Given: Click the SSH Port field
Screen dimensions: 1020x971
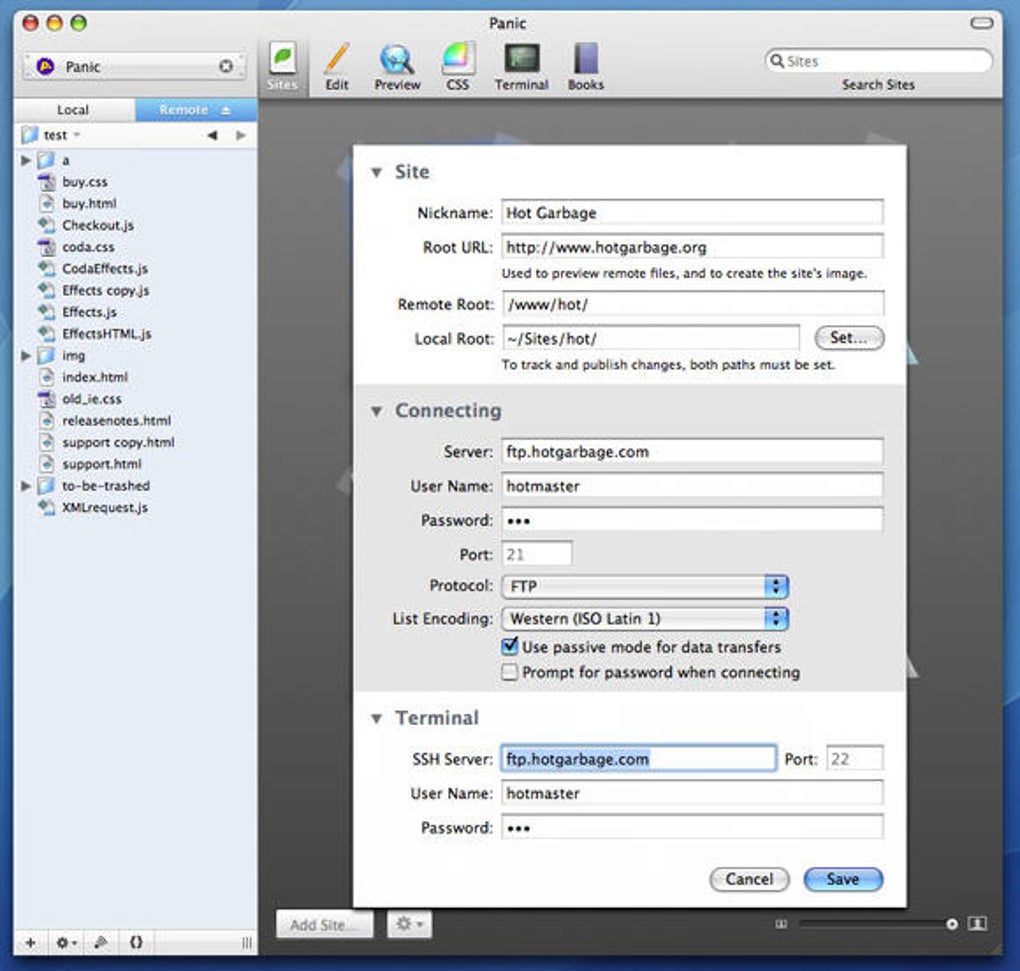Looking at the screenshot, I should (x=855, y=758).
